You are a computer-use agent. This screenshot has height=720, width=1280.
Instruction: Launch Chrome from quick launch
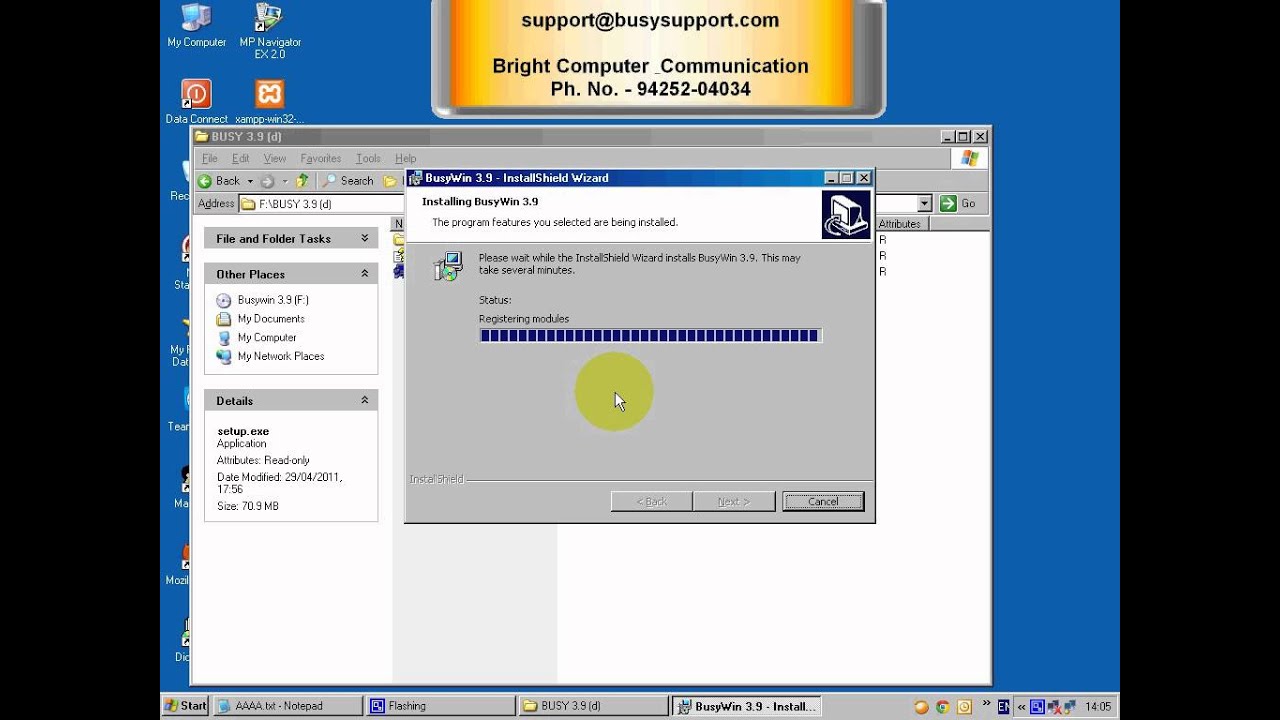[x=943, y=707]
